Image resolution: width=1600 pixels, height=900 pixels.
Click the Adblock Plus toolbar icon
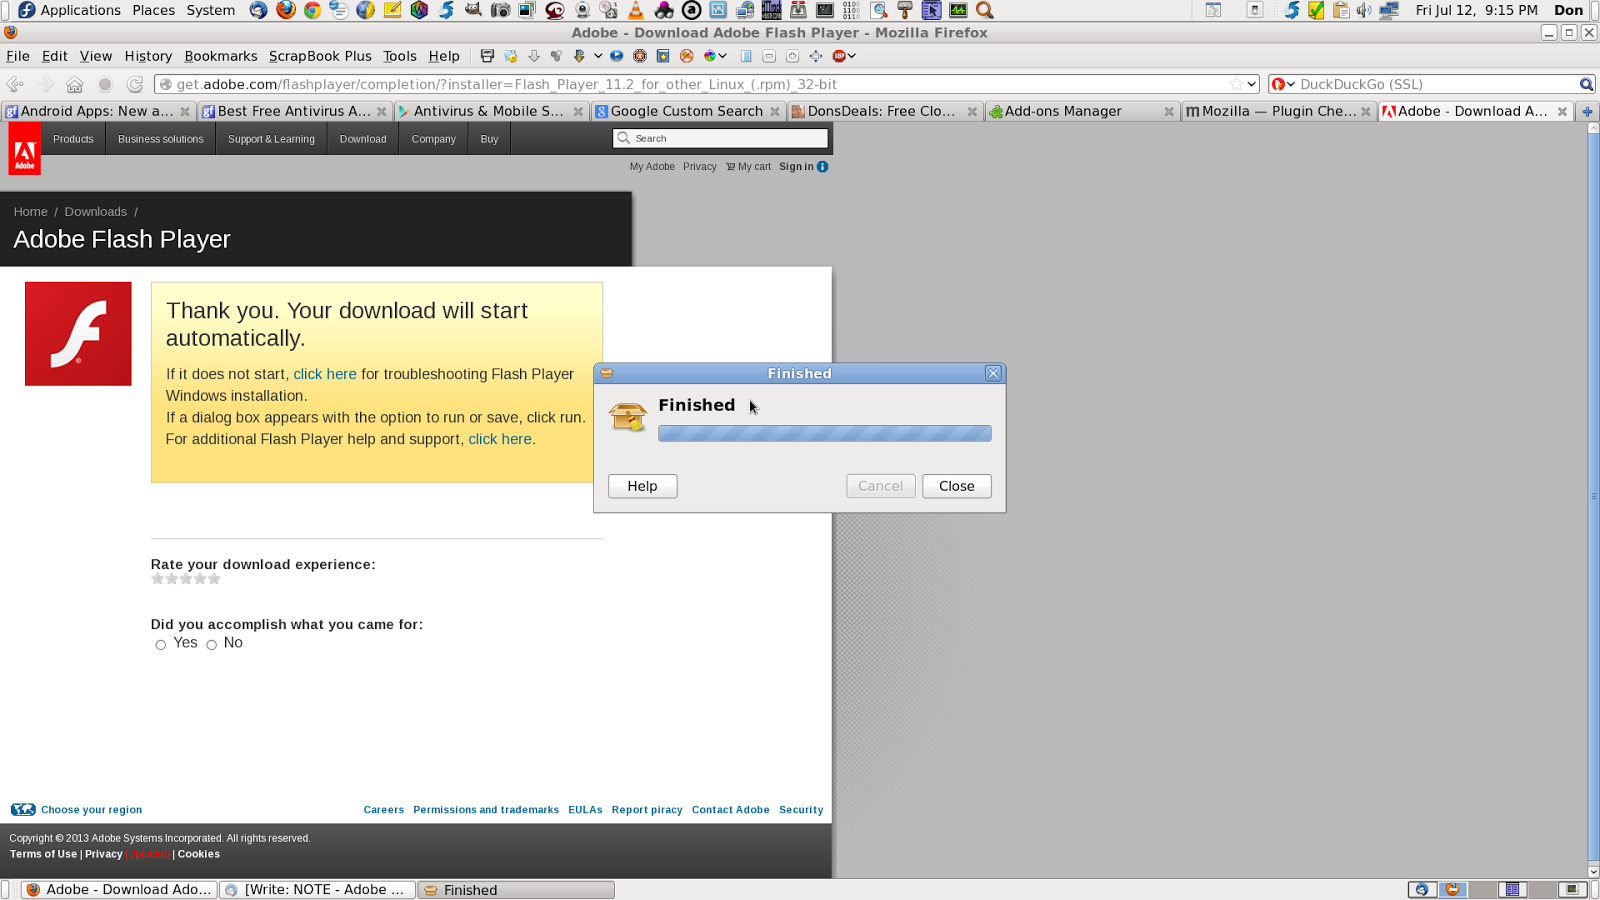point(838,56)
